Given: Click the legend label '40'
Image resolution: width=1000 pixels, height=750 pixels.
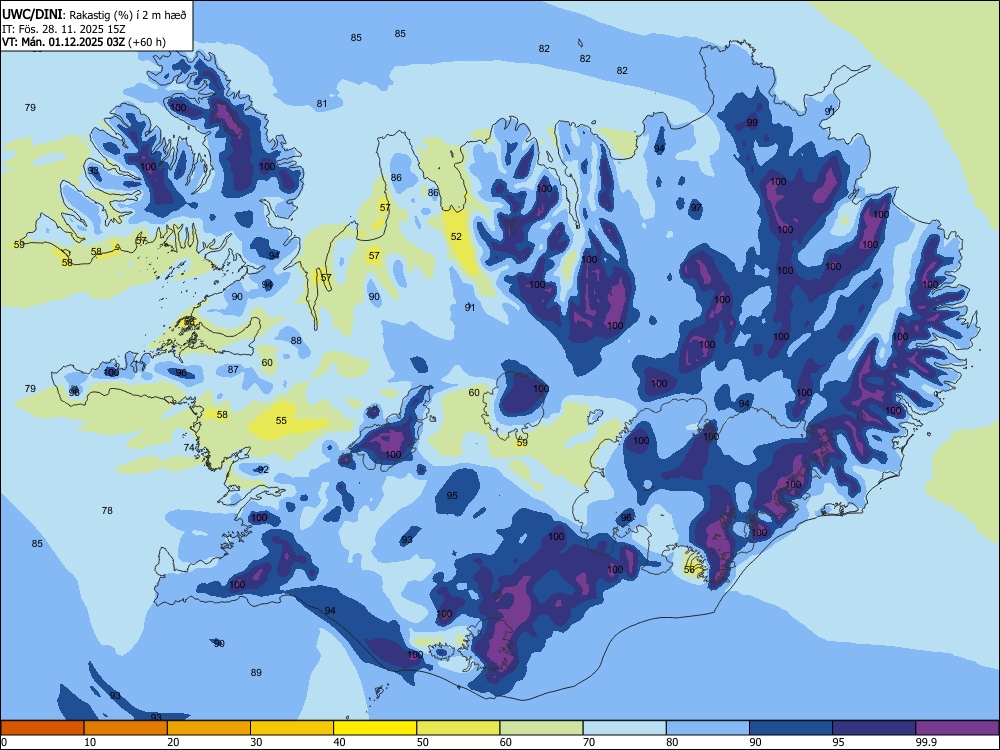Looking at the screenshot, I should pos(339,742).
